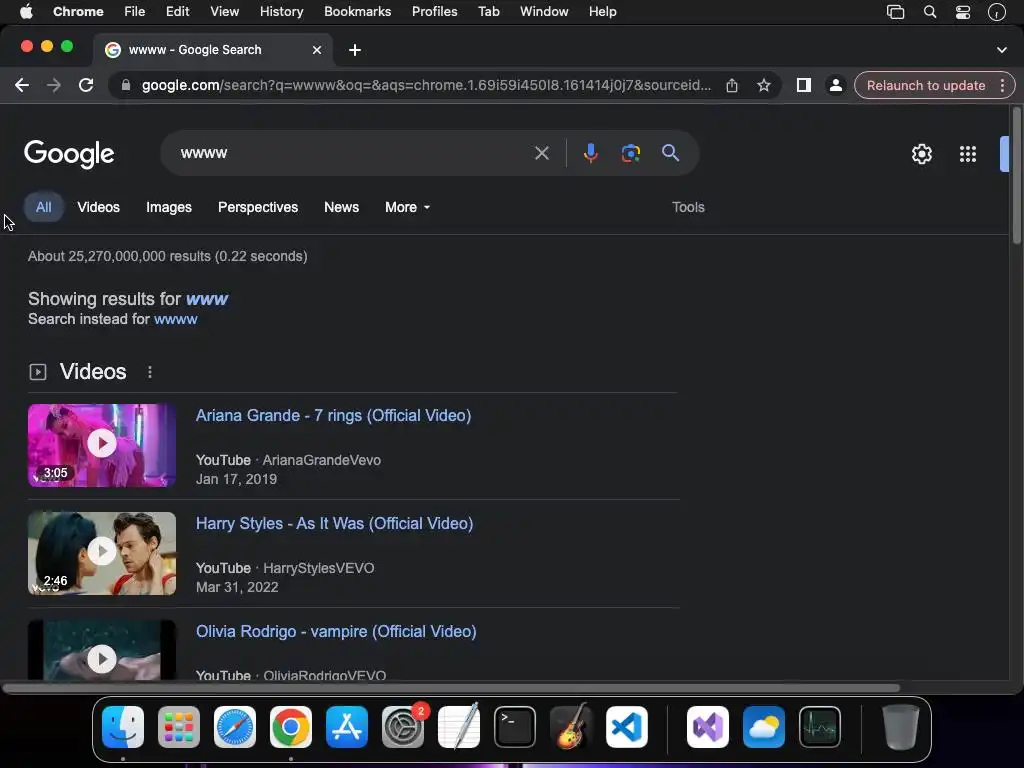Open Google quick settings gear
1024x768 pixels.
click(921, 154)
